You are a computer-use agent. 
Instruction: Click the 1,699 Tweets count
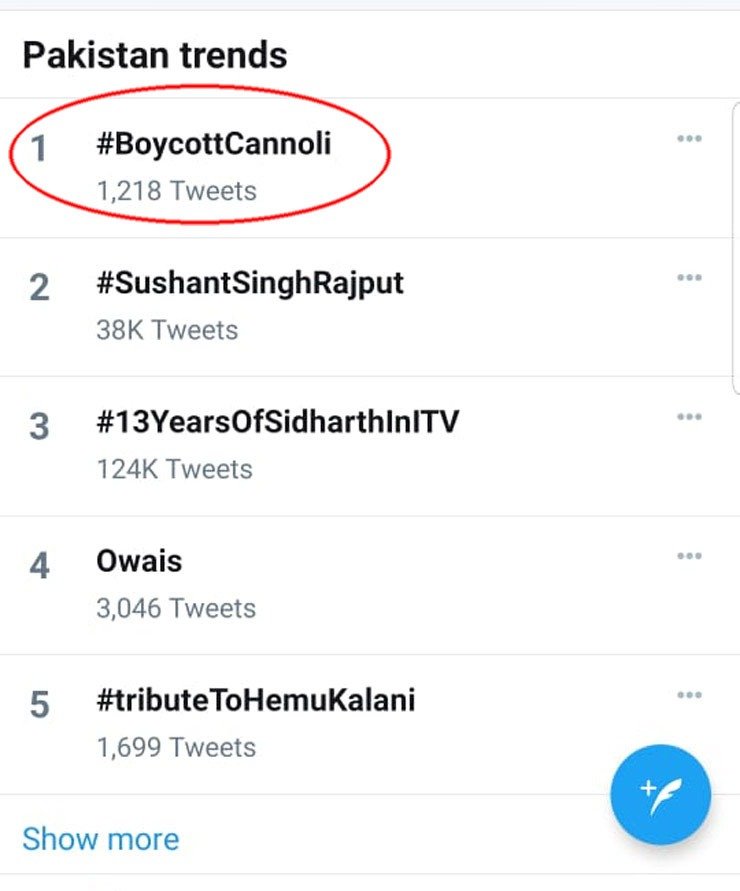pos(176,747)
